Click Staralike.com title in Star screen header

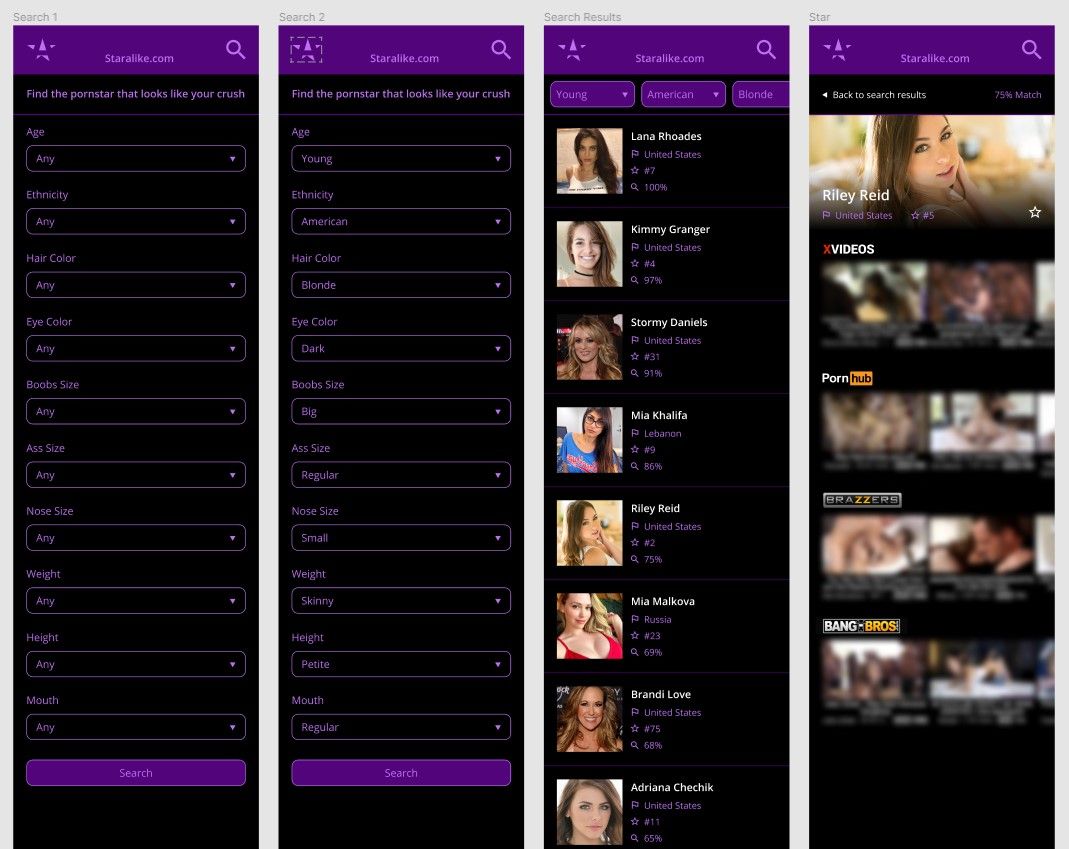935,59
